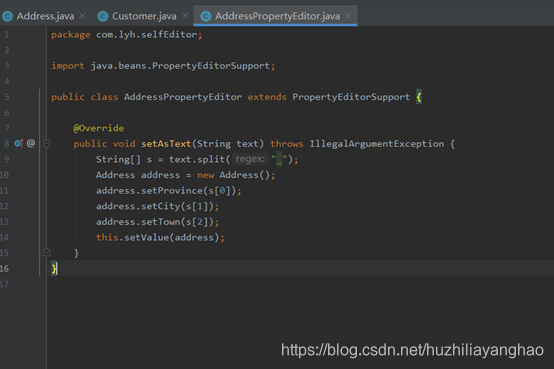Click the setAsText method name

[x=166, y=144]
